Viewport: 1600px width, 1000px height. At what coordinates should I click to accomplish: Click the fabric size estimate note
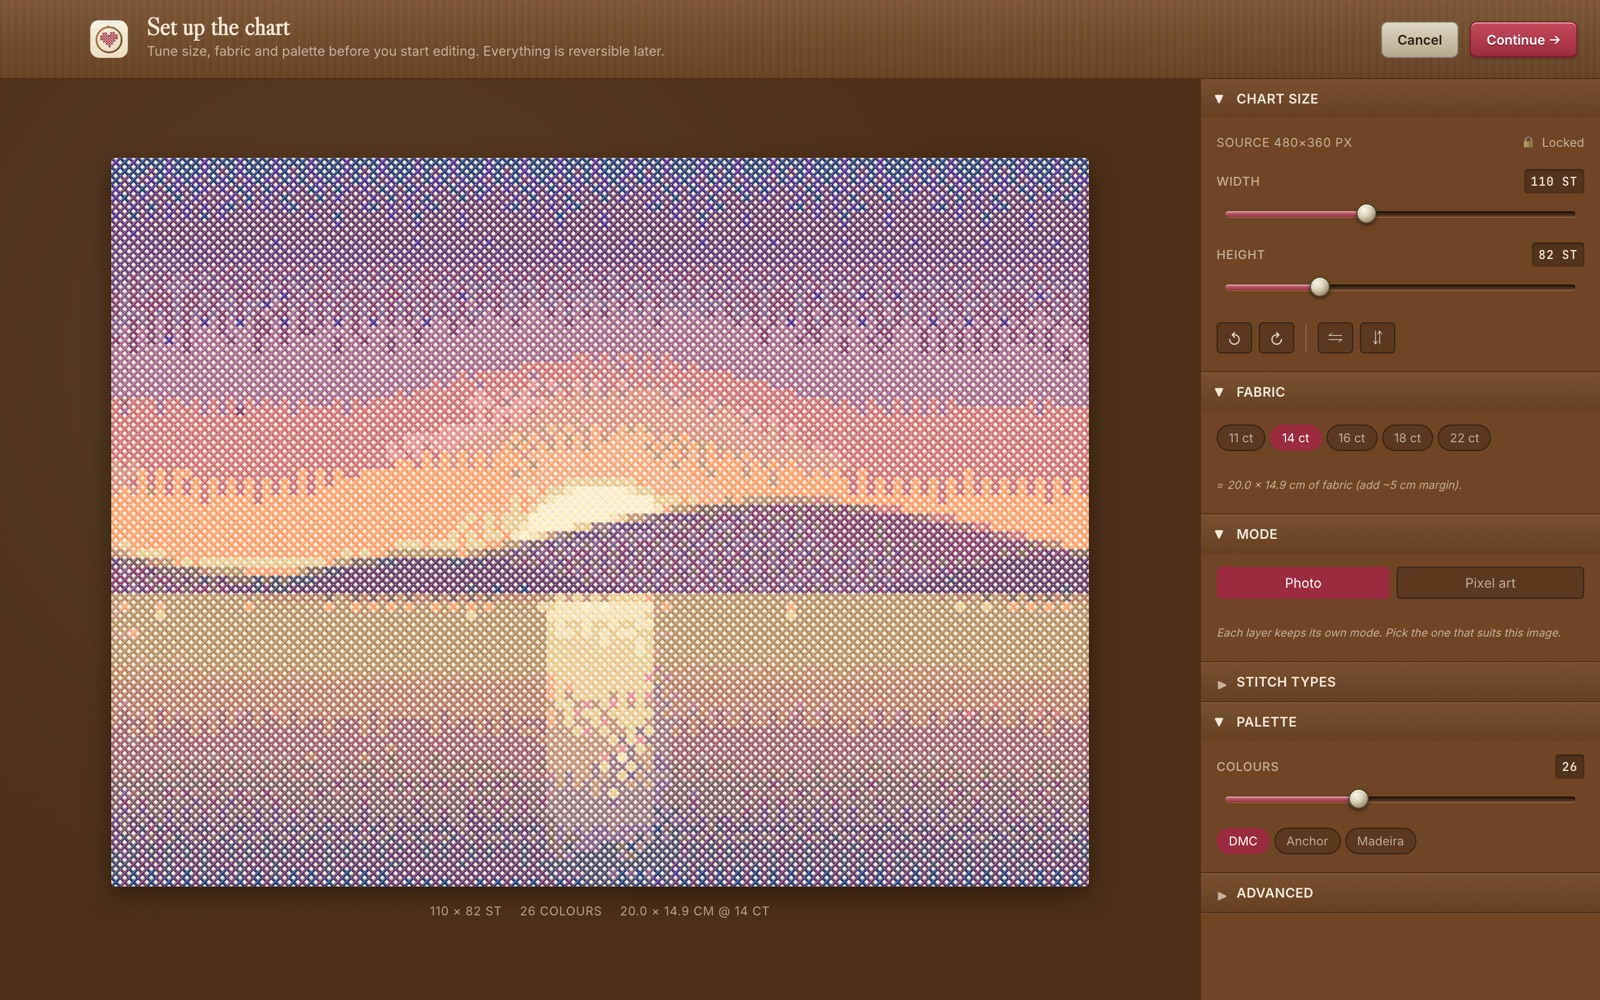click(1339, 485)
